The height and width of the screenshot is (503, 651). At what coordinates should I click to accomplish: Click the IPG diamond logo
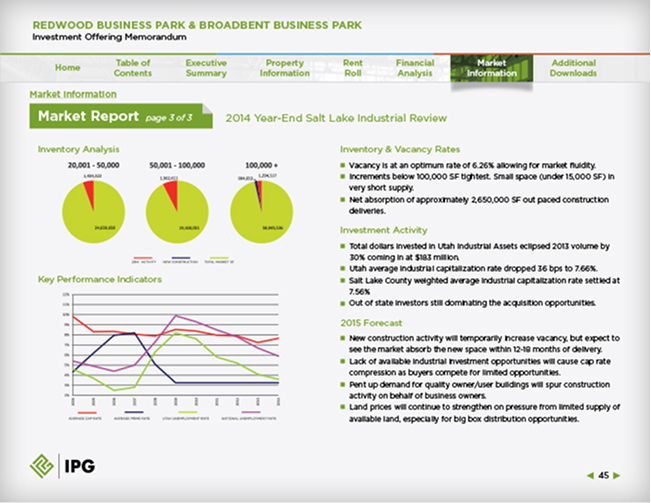[42, 466]
